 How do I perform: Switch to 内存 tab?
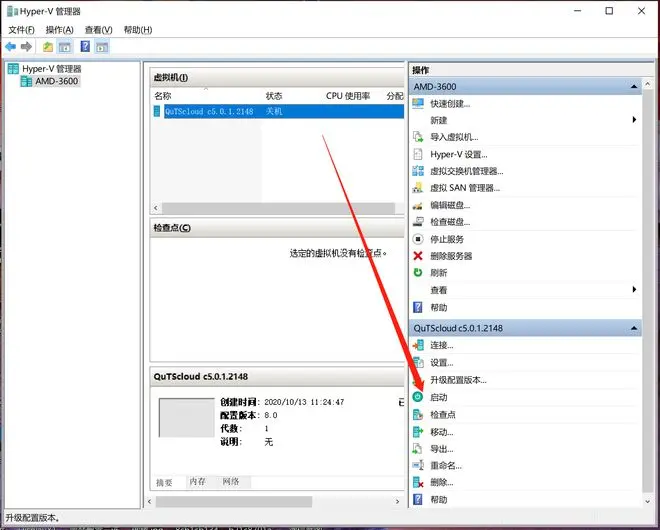(197, 482)
